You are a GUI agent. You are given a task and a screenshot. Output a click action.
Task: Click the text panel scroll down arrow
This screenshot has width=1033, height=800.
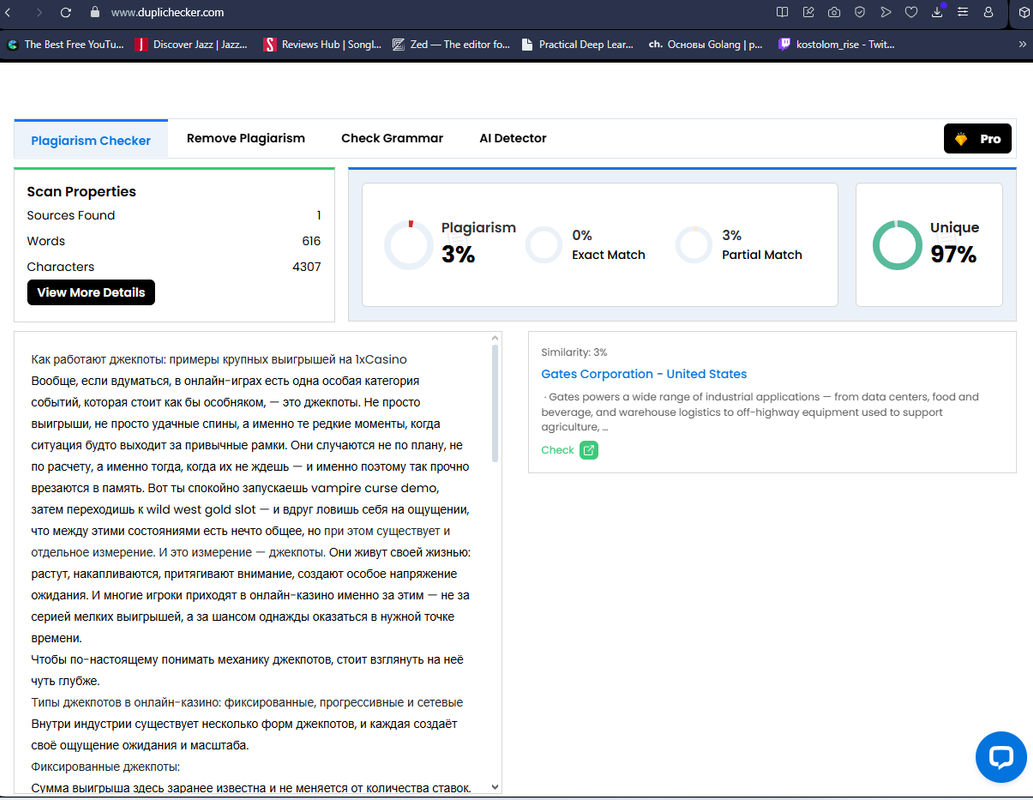(x=495, y=787)
